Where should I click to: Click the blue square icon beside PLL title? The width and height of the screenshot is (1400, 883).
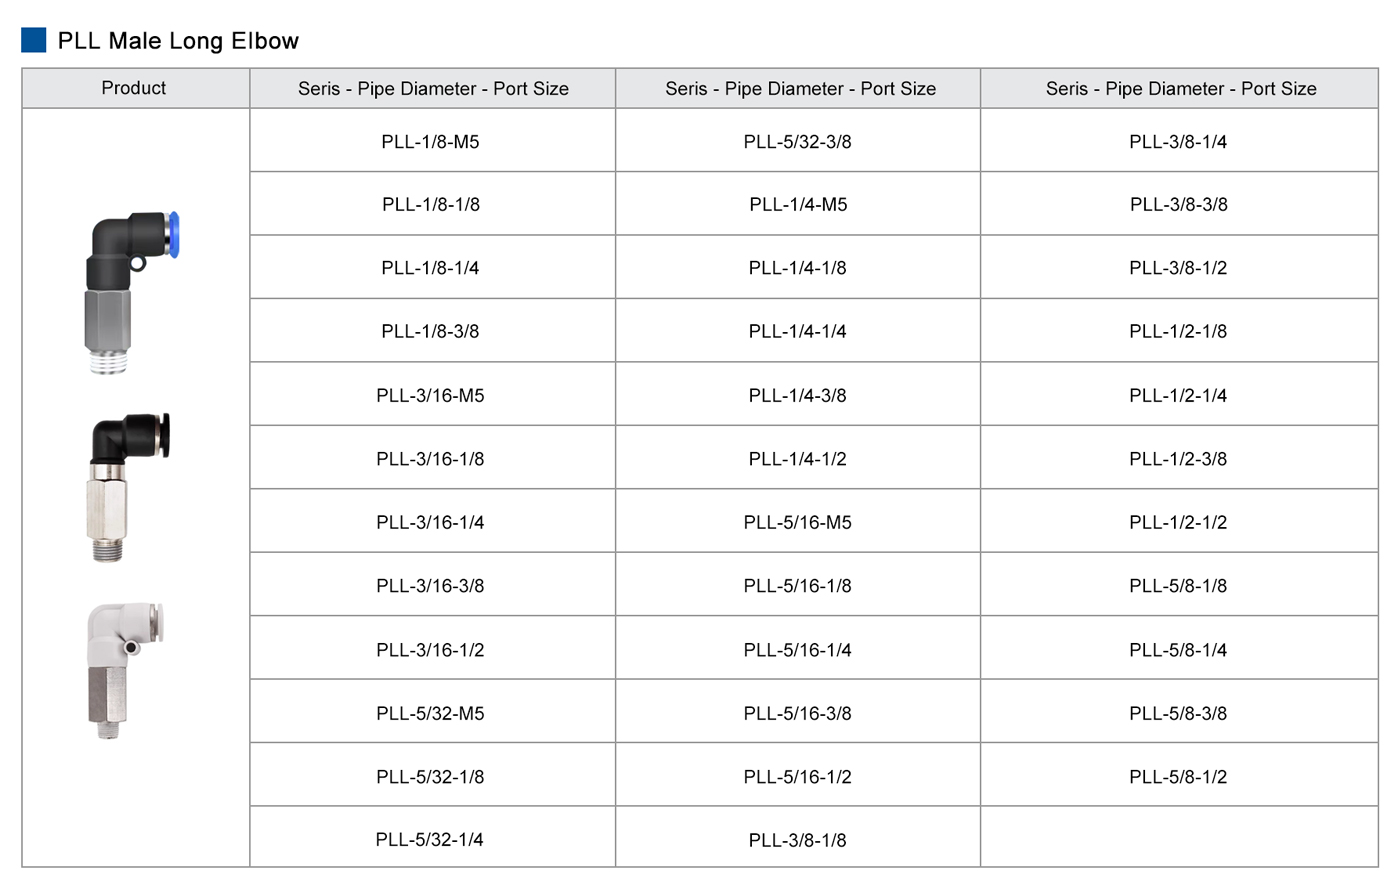pos(34,40)
